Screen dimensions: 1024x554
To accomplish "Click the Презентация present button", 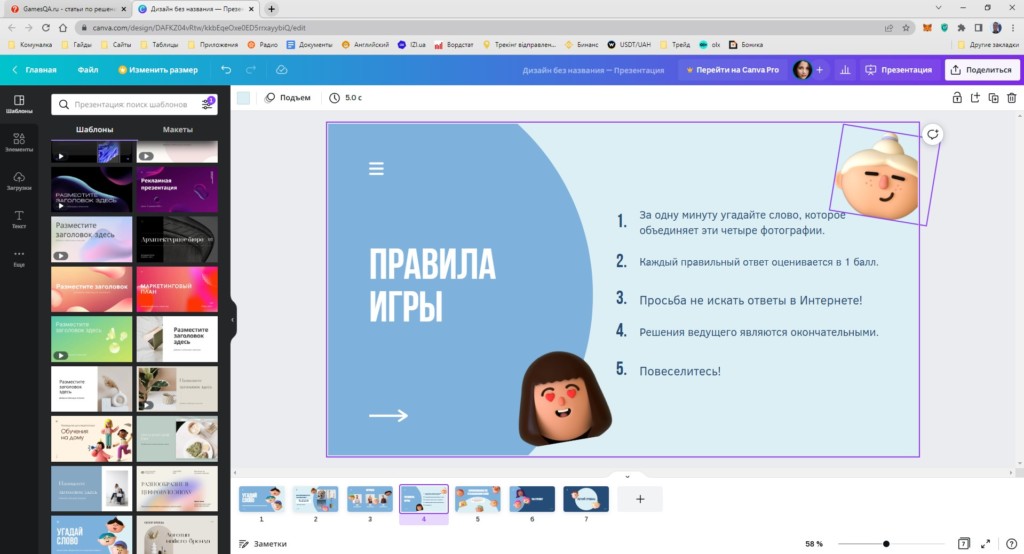I will (899, 70).
